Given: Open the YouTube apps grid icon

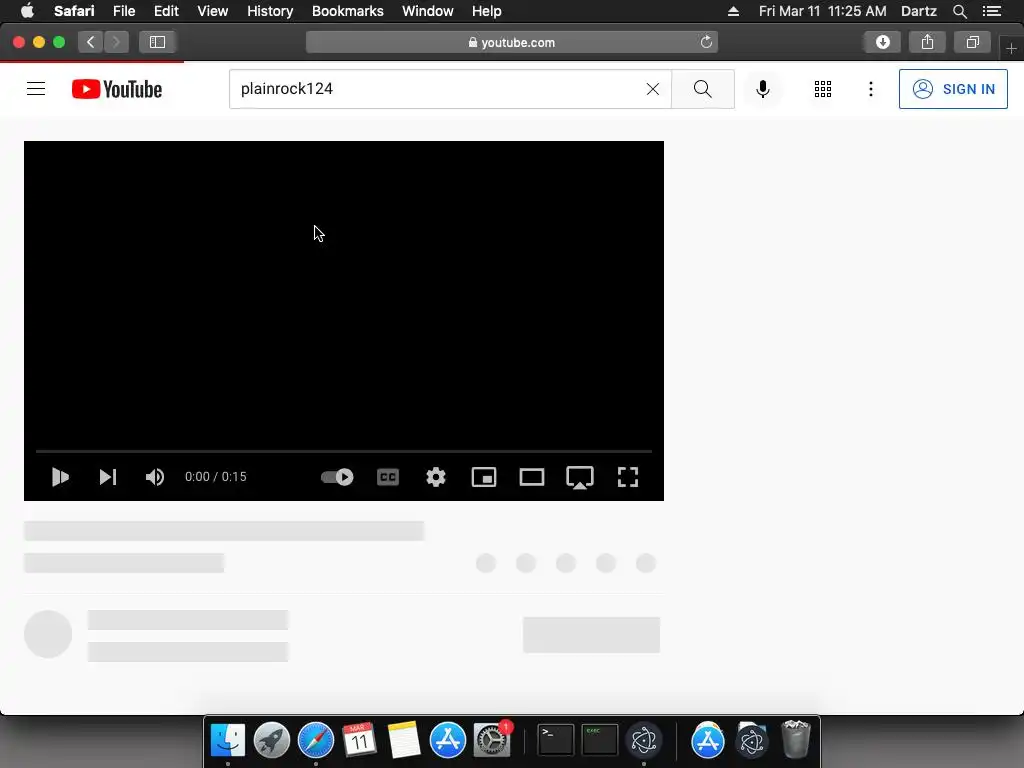Looking at the screenshot, I should click(x=823, y=89).
